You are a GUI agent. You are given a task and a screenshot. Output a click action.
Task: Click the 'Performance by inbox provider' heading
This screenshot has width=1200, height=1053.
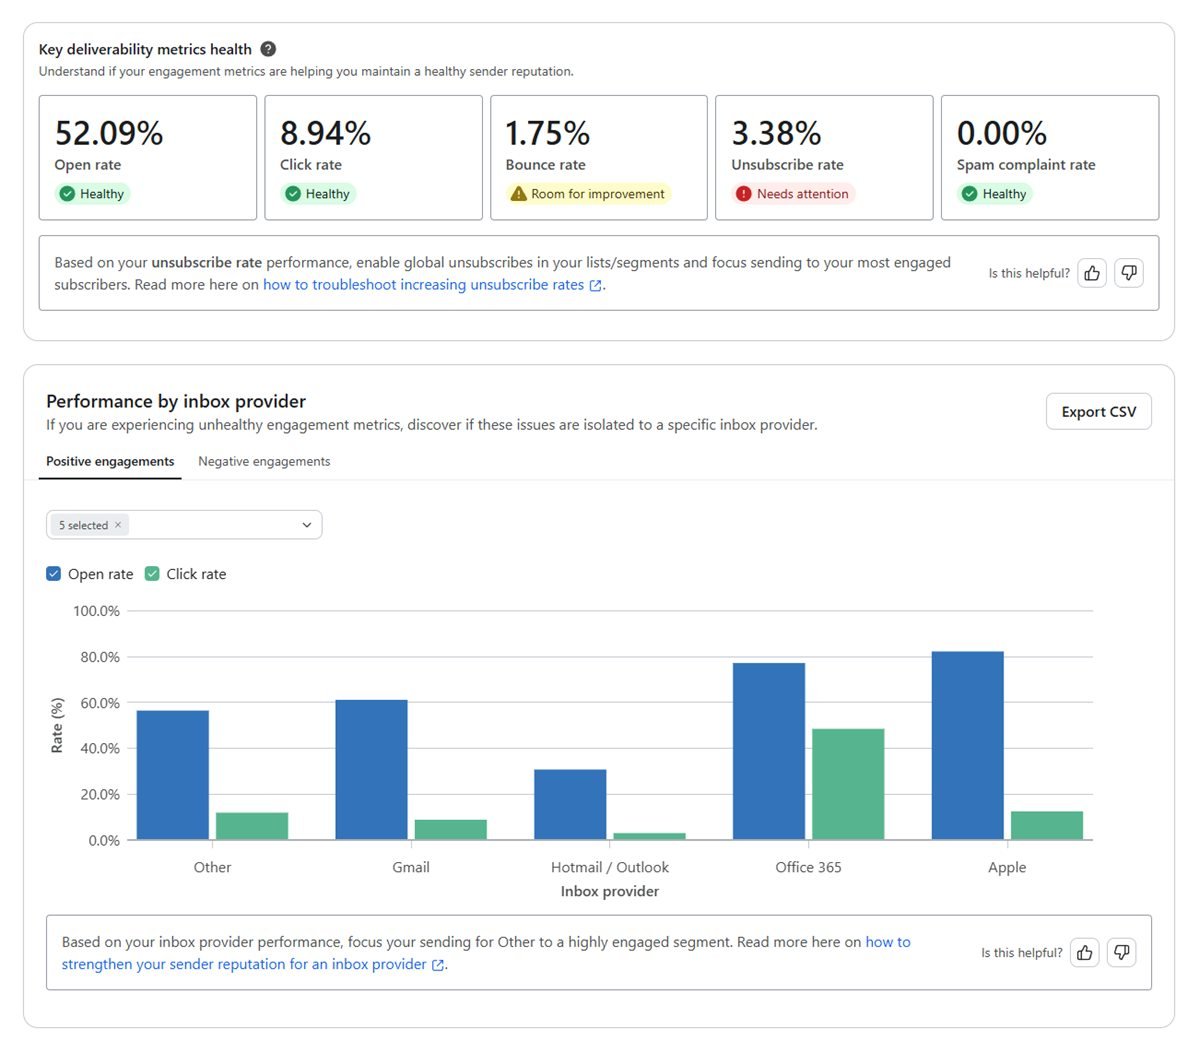pos(176,401)
